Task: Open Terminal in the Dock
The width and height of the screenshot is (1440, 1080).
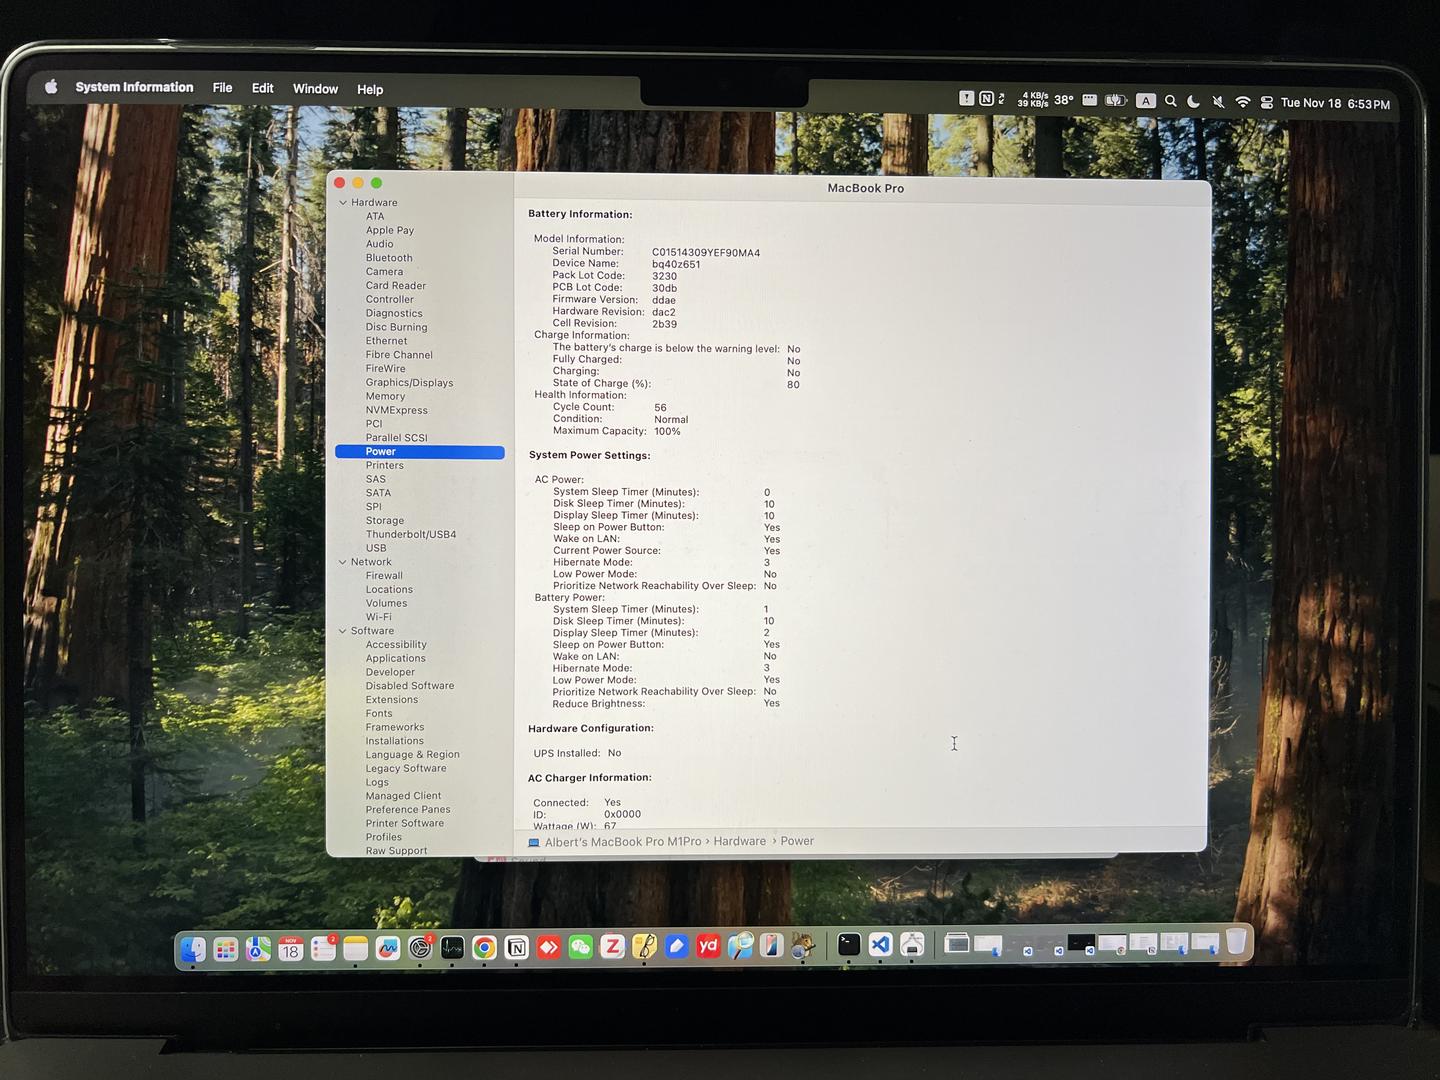Action: (848, 944)
